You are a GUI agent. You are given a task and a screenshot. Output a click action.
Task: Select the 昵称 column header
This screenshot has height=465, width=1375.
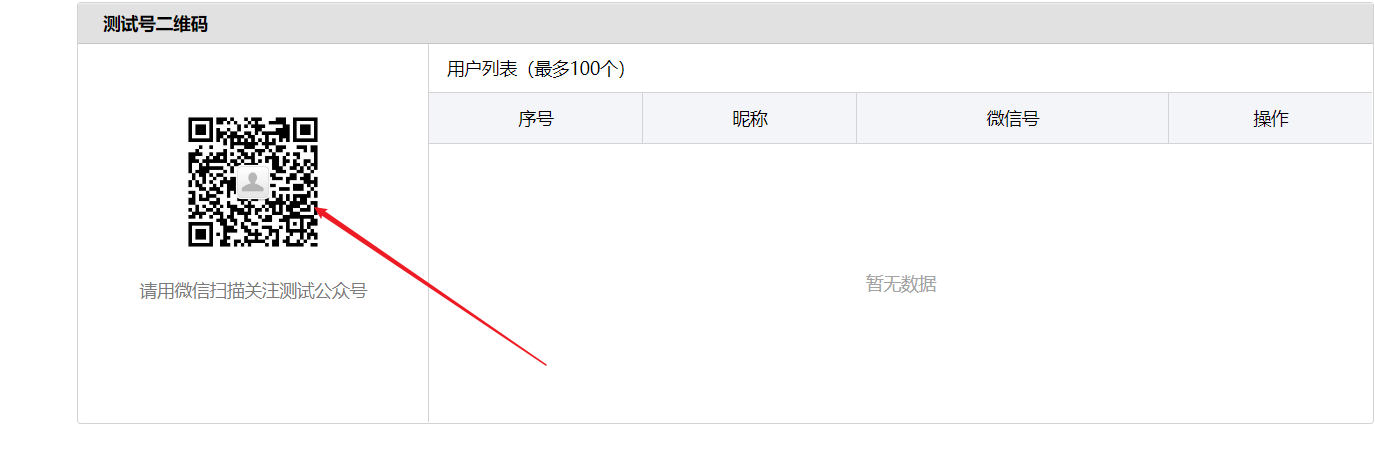point(750,118)
